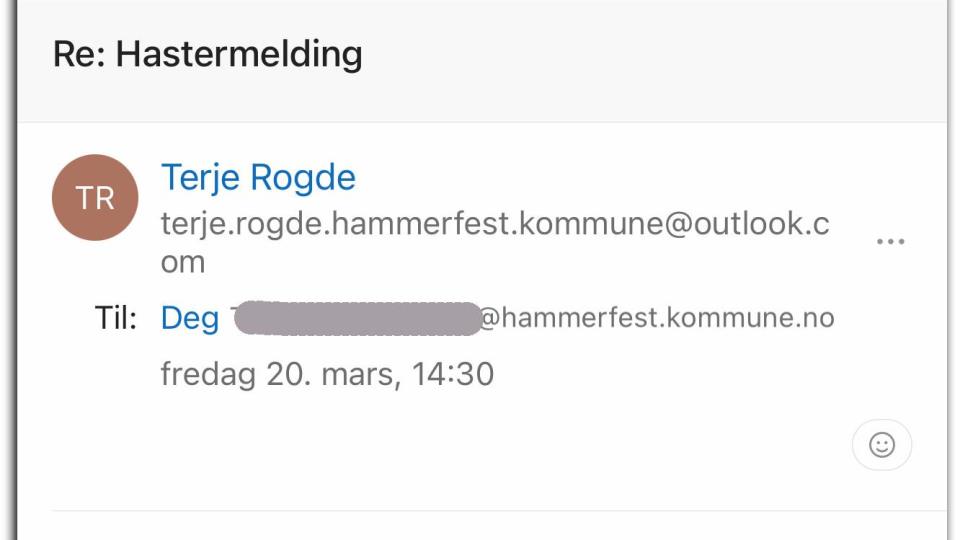The image size is (960, 540).
Task: Click the divider line below the message header
Action: click(498, 511)
